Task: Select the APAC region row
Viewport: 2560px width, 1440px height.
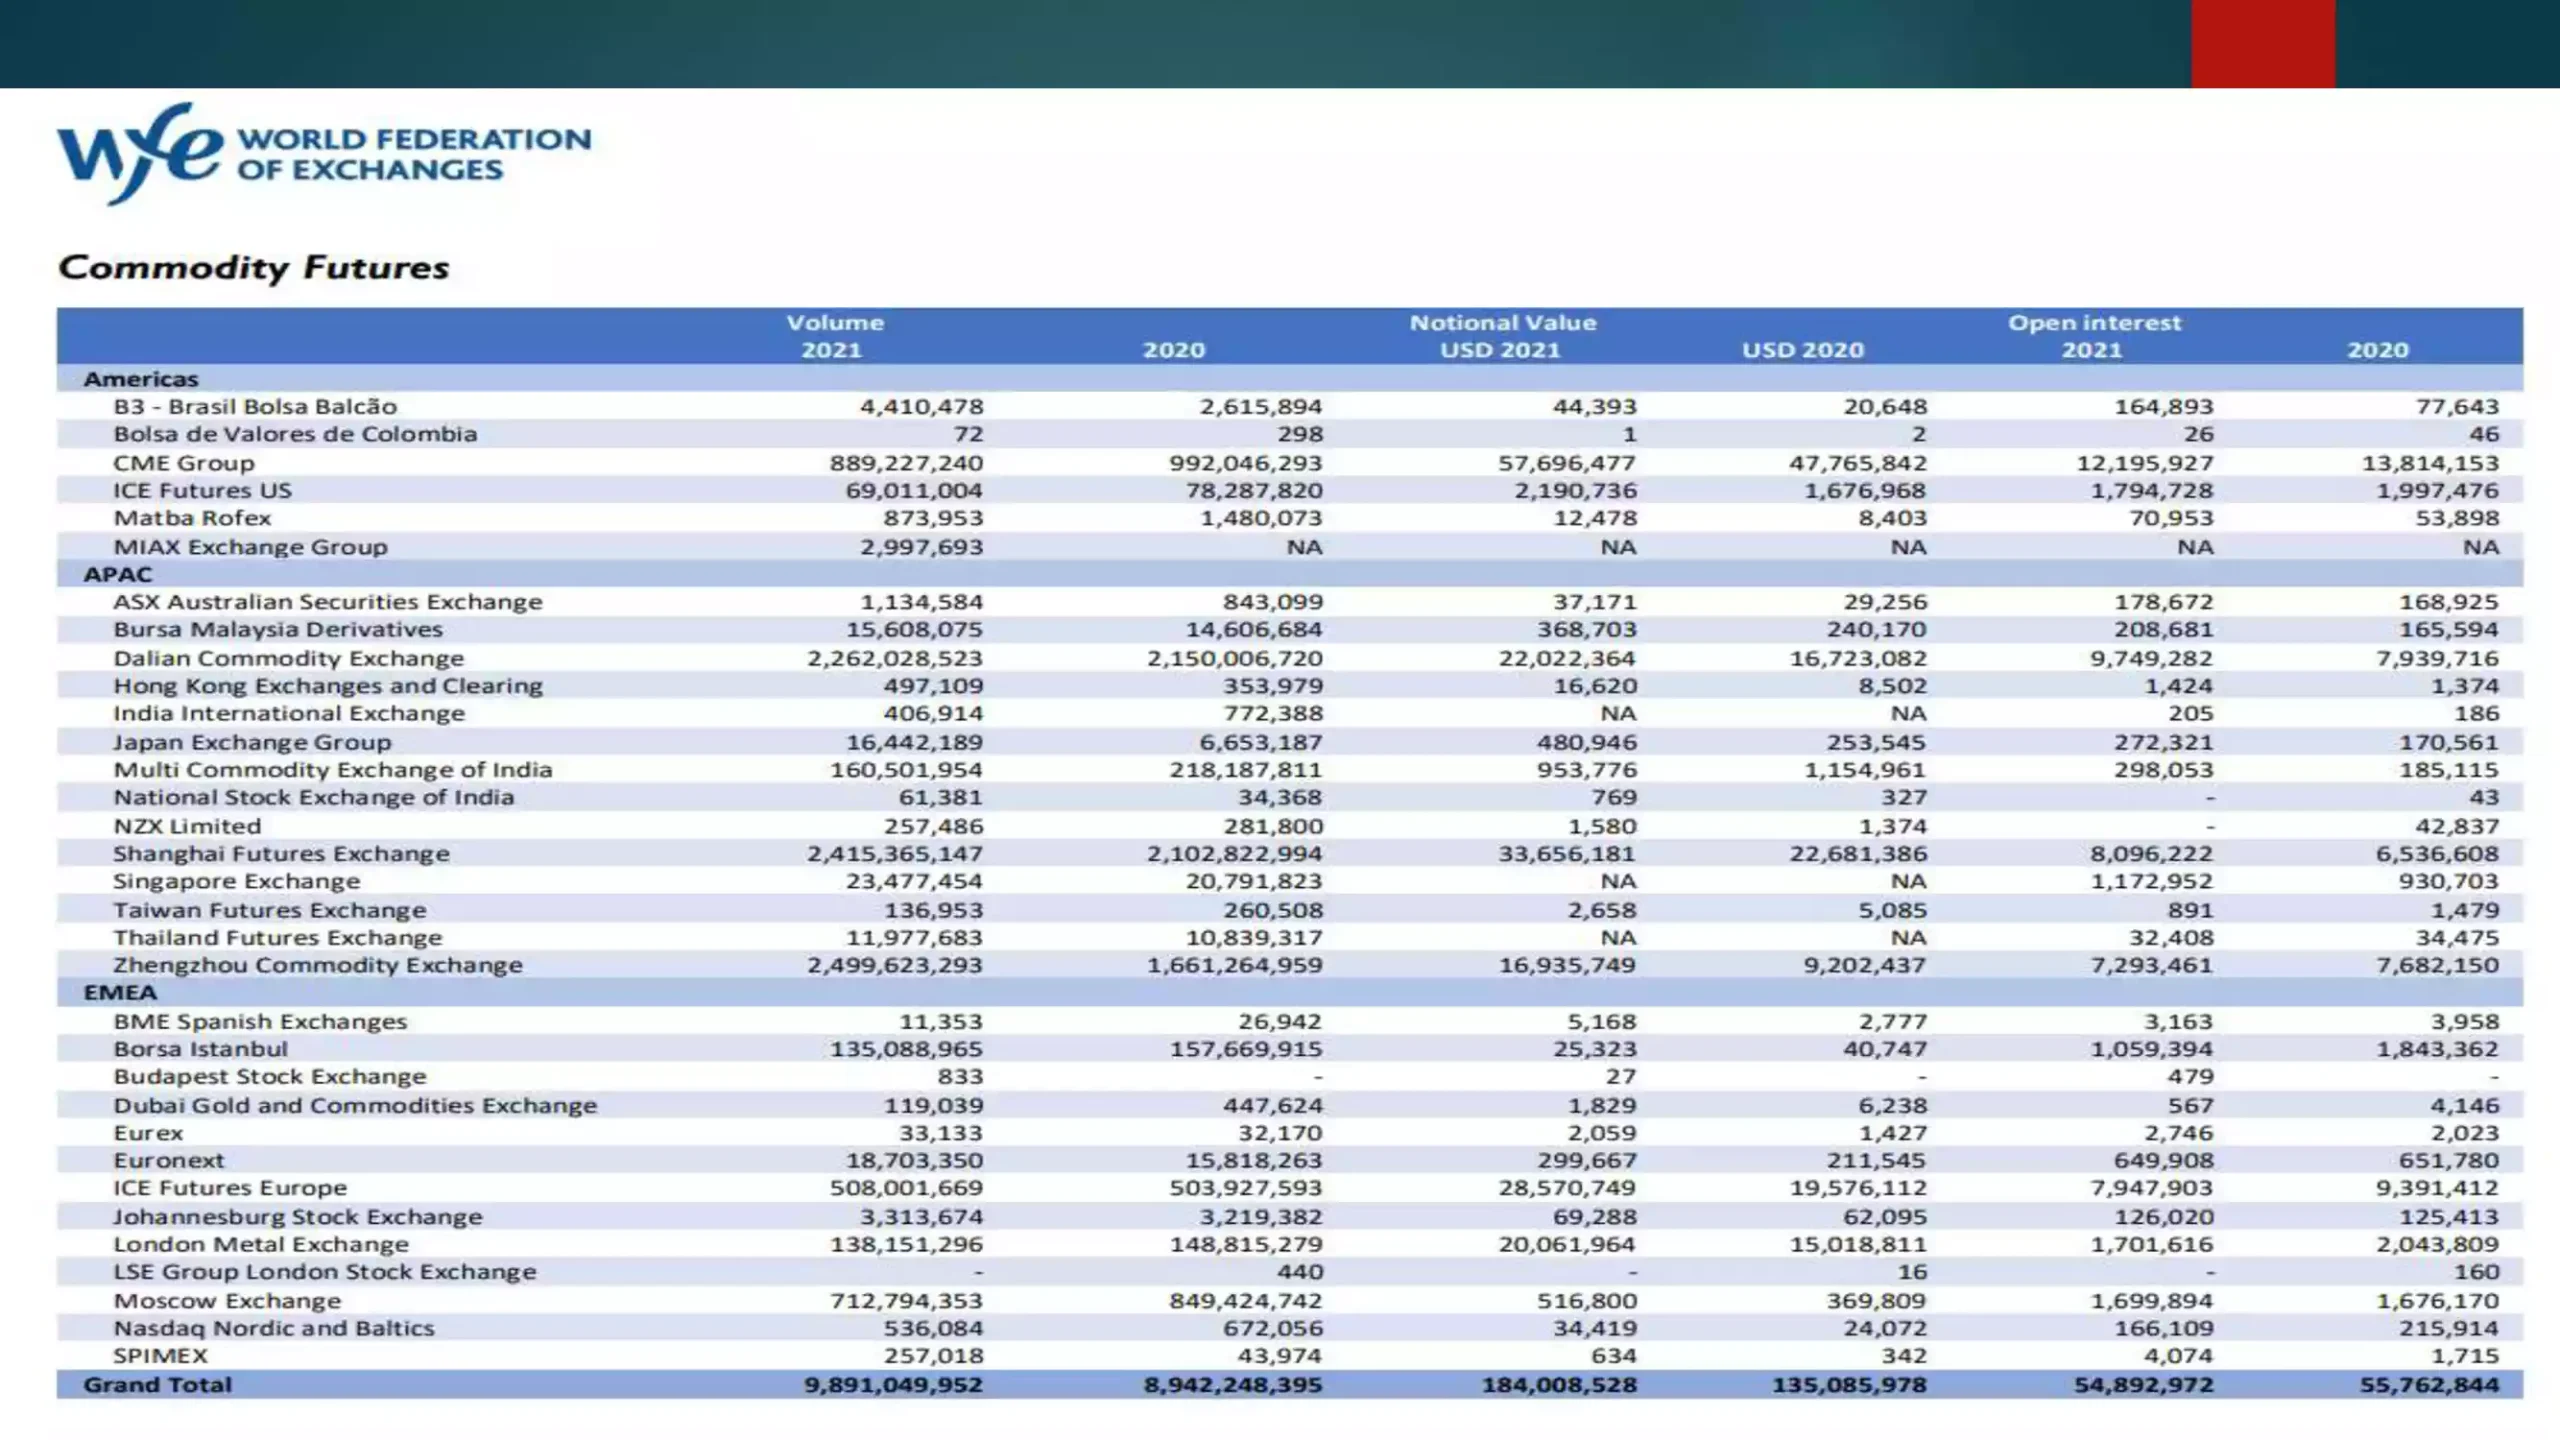Action: click(1290, 574)
